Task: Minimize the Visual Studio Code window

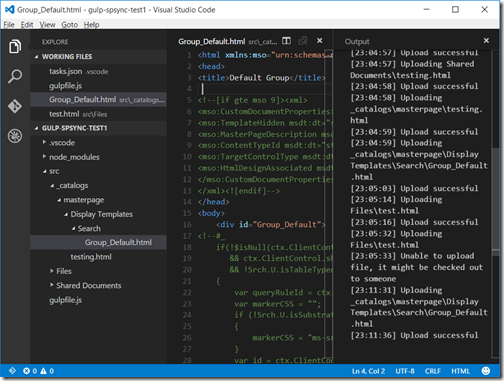Action: pyautogui.click(x=426, y=9)
